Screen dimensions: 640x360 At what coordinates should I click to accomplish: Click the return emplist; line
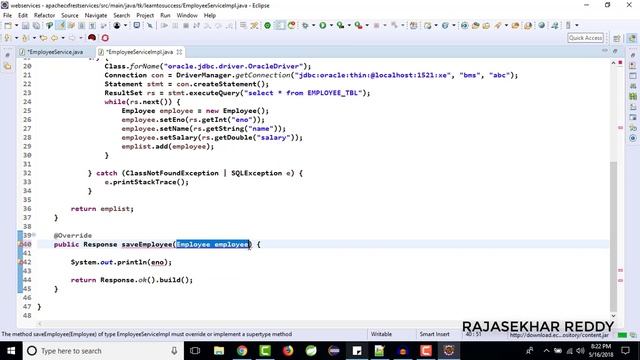(102, 209)
